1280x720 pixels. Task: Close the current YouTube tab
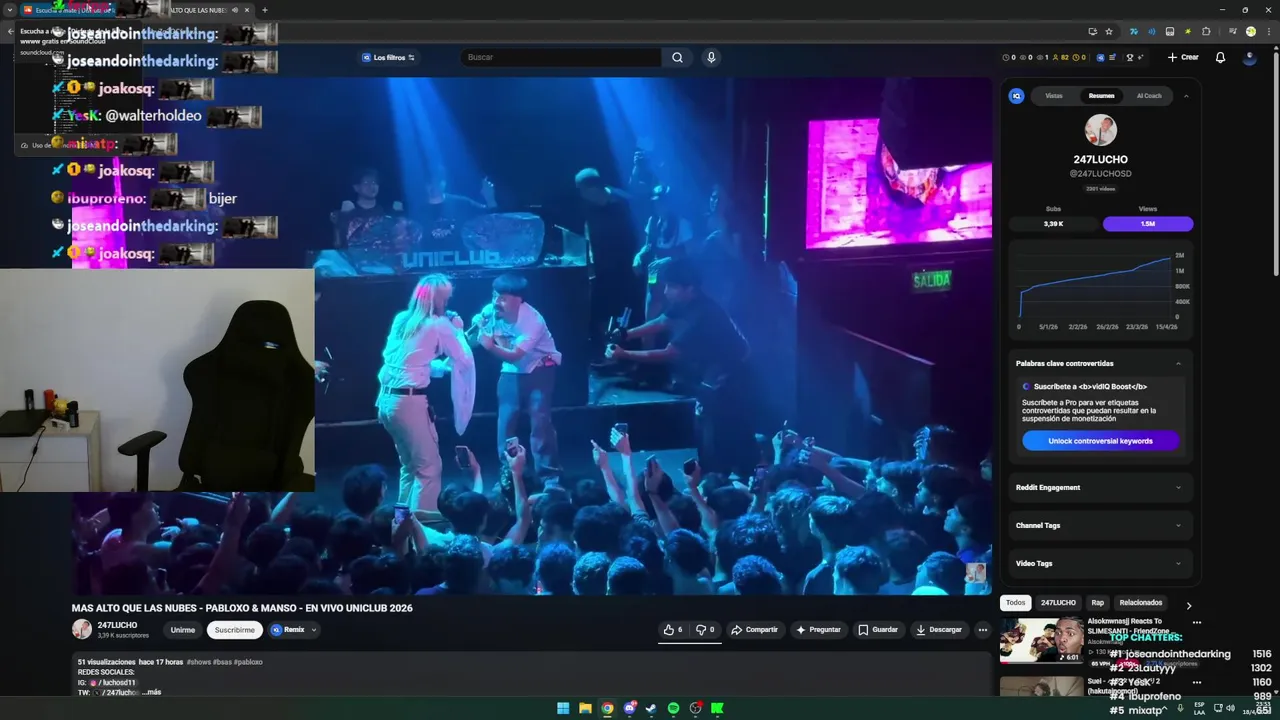coord(247,10)
